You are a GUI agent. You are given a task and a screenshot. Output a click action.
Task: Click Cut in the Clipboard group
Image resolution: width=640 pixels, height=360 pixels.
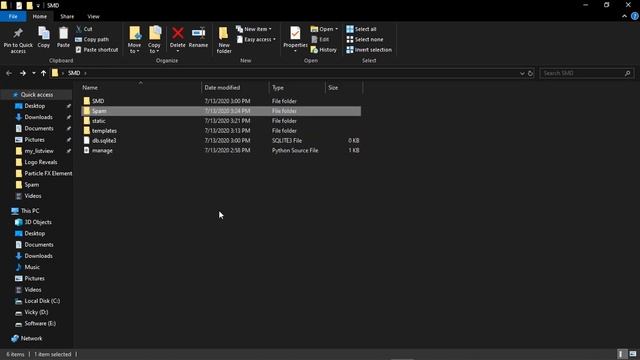point(84,29)
